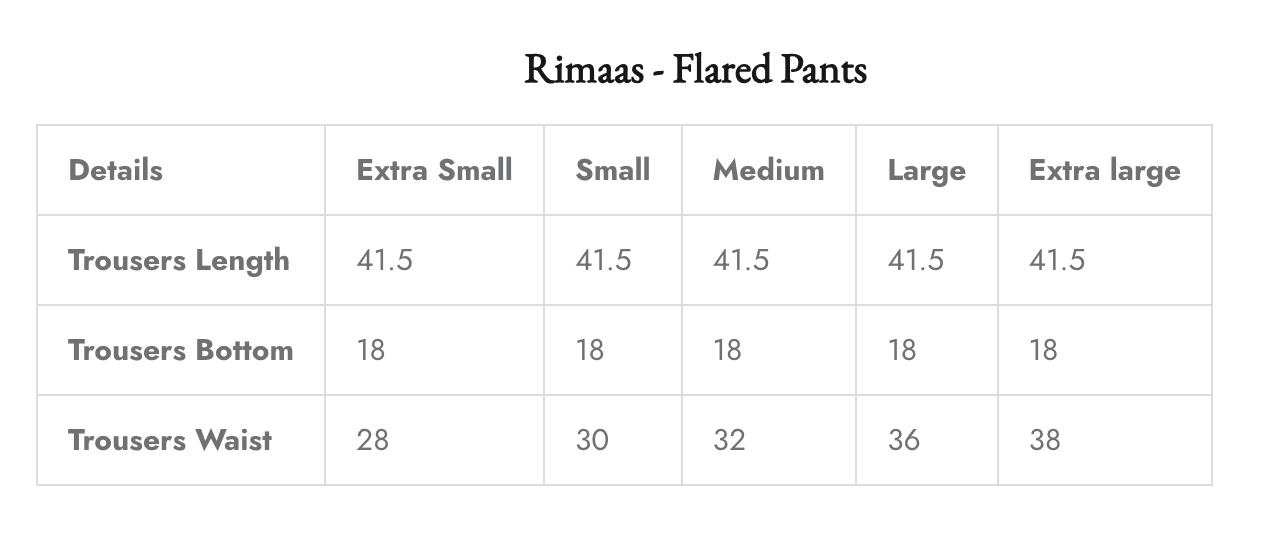Click the Trousers Bottom row label
The height and width of the screenshot is (550, 1264).
pyautogui.click(x=180, y=350)
